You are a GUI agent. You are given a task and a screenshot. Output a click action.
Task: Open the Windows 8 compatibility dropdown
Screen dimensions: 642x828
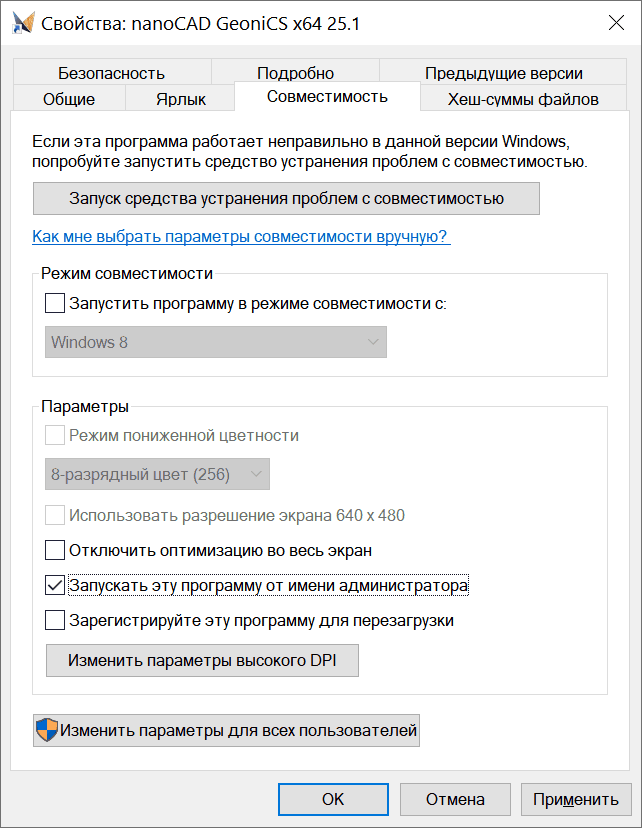(216, 342)
